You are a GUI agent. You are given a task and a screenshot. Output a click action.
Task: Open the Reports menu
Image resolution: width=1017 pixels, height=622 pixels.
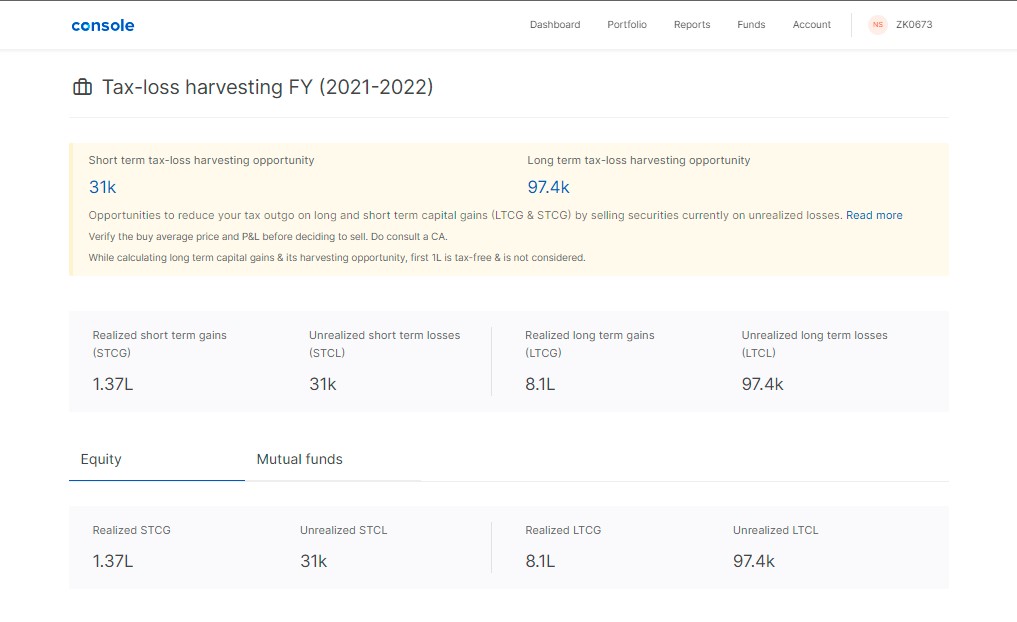[x=692, y=25]
